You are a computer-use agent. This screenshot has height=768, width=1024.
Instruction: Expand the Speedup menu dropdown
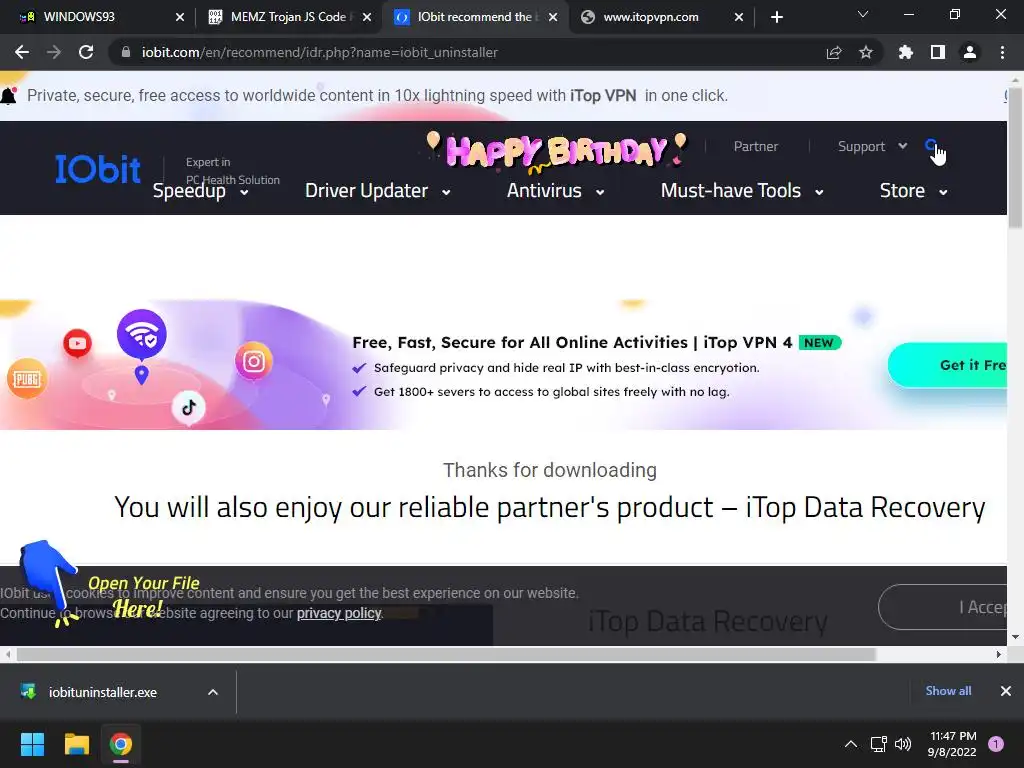pos(244,193)
